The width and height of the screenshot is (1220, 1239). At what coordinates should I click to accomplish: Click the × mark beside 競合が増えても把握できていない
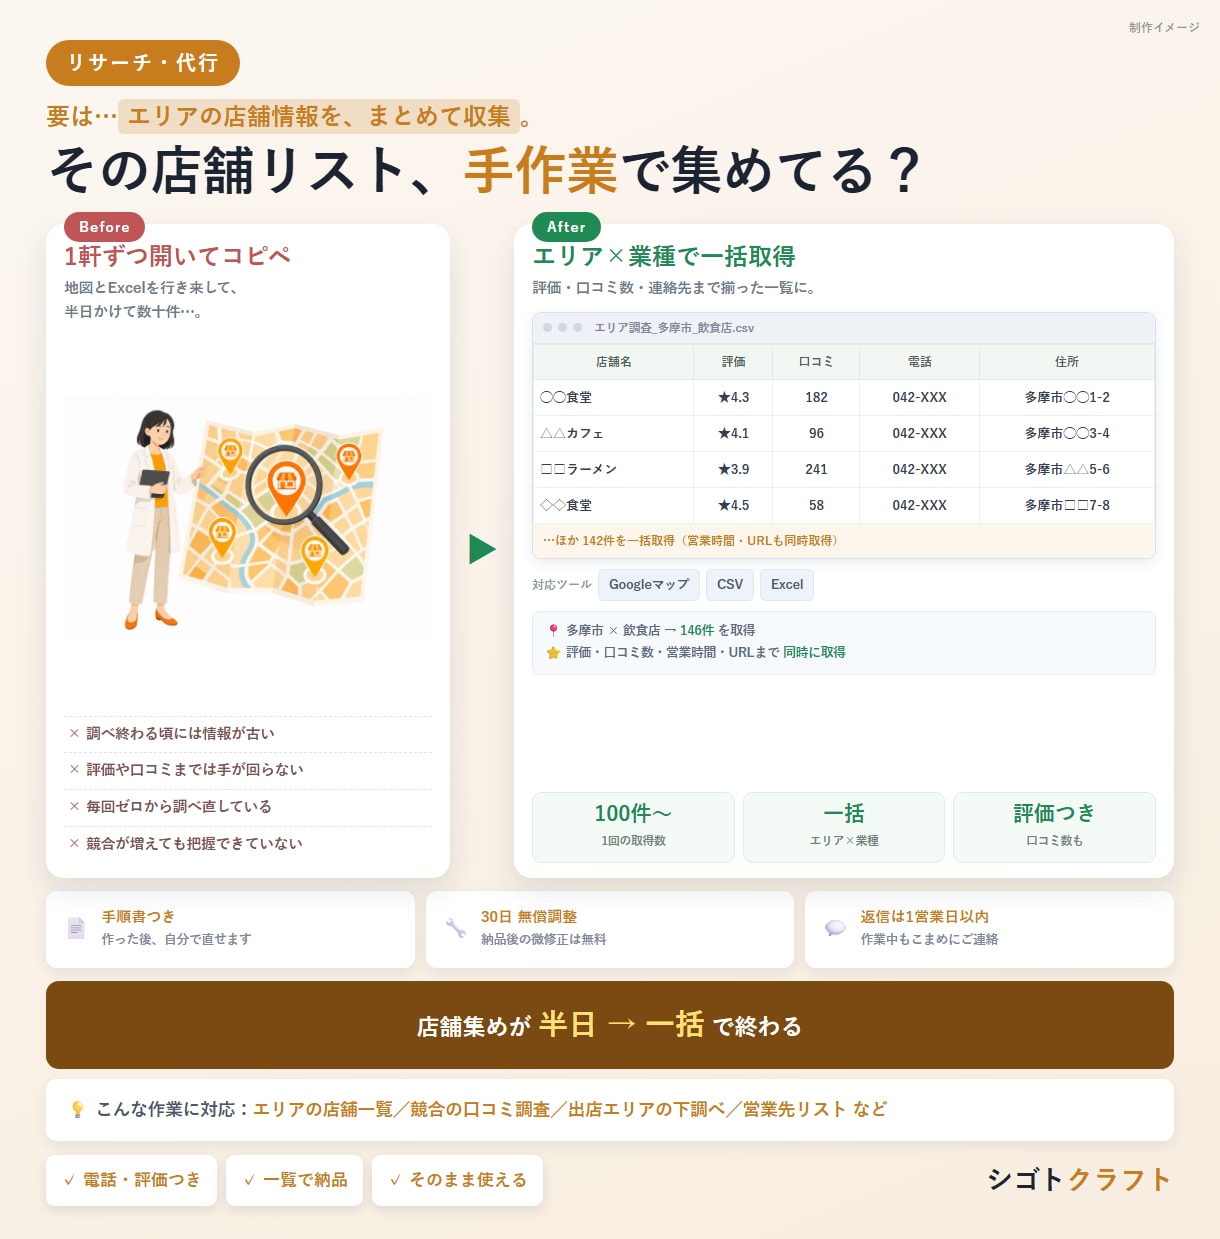(74, 843)
